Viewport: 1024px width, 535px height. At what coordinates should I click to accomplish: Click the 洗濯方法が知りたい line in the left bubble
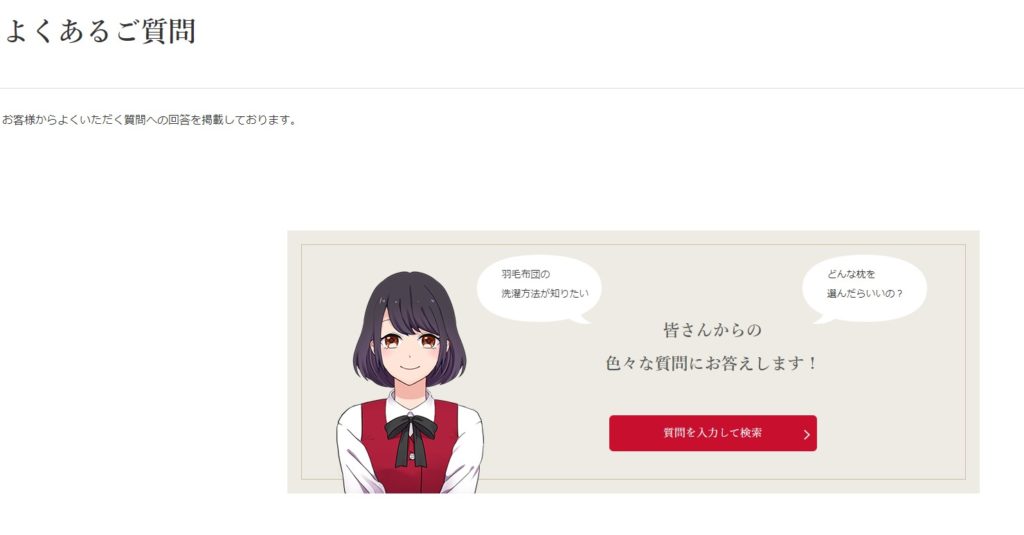[545, 293]
